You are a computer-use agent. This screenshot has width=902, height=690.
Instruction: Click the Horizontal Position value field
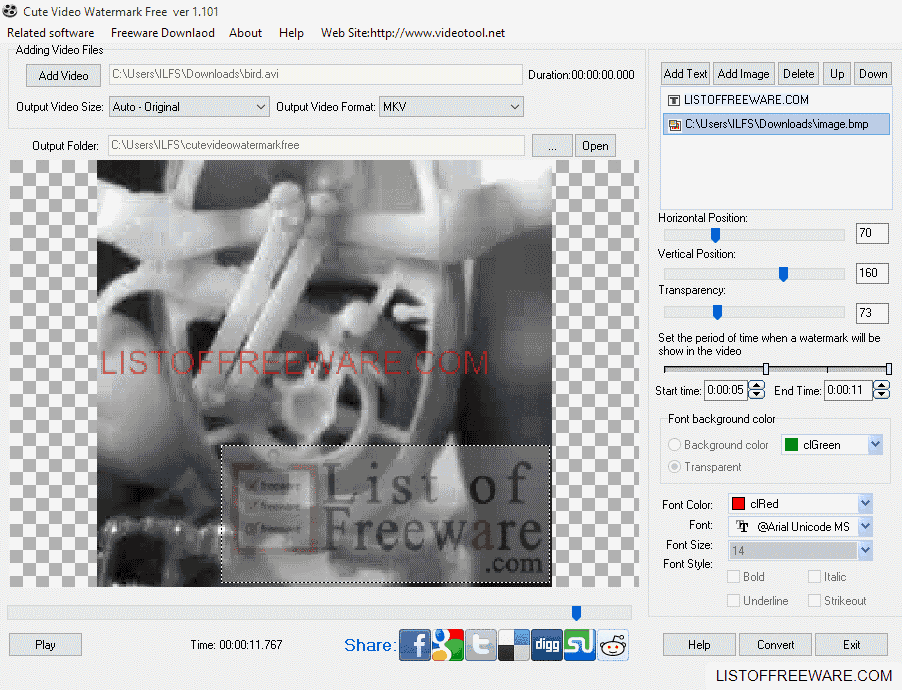pos(872,233)
